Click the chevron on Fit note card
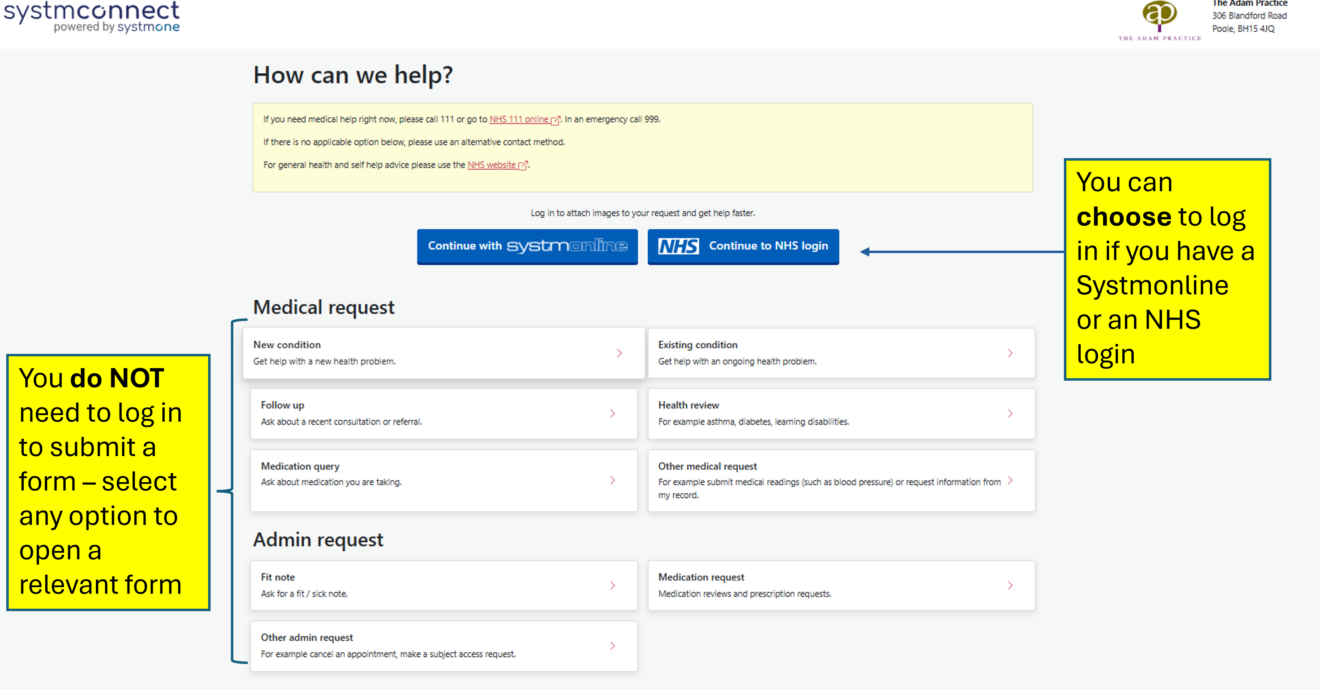 point(612,585)
